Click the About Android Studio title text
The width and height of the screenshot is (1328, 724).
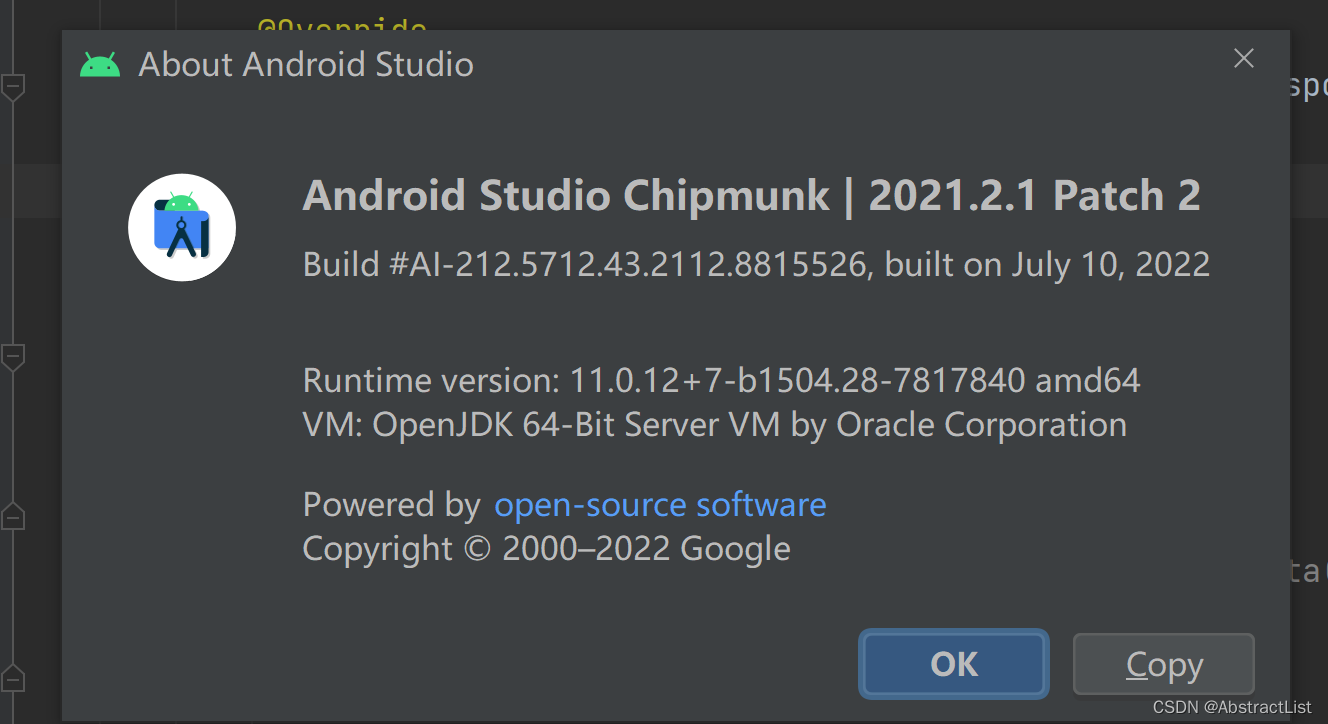(306, 65)
